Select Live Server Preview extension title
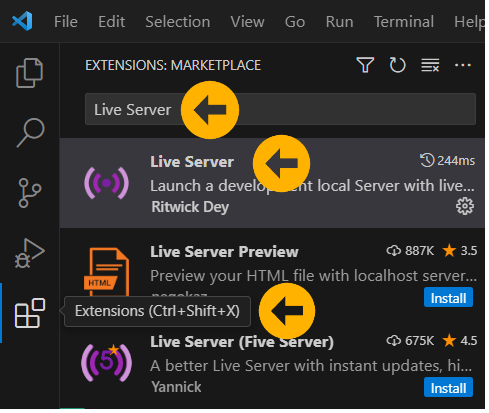The height and width of the screenshot is (413, 489). [224, 252]
